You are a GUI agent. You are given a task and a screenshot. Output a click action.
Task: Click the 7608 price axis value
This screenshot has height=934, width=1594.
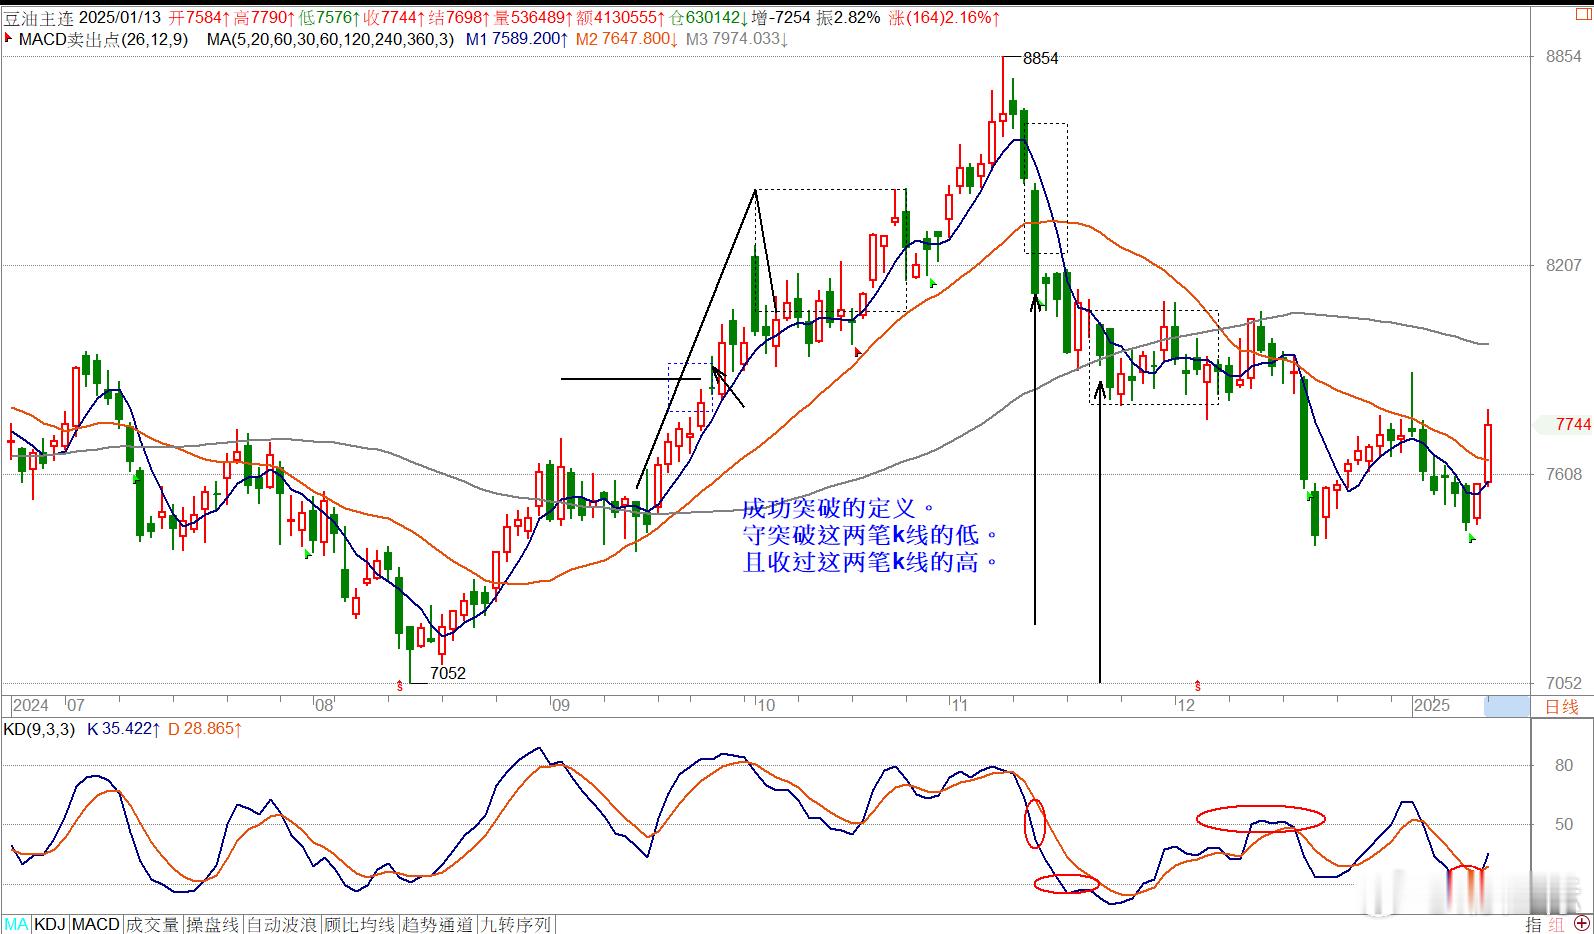pyautogui.click(x=1564, y=474)
